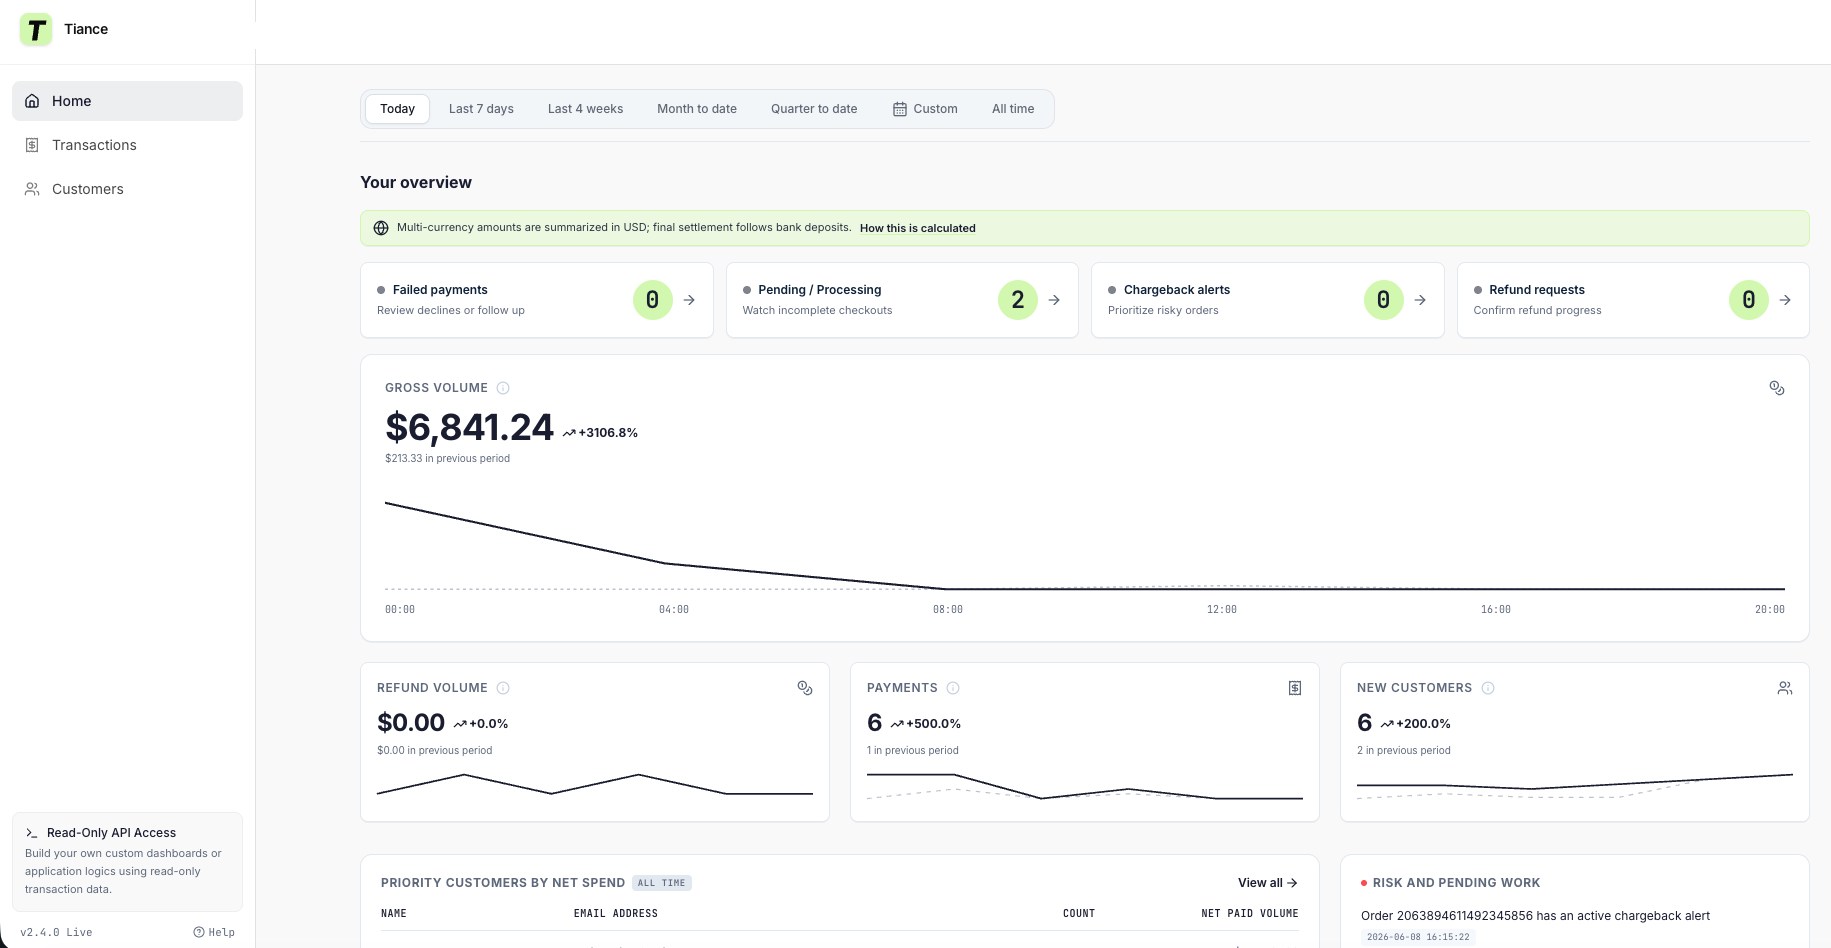Open the Custom date range picker
1831x948 pixels.
pos(925,109)
